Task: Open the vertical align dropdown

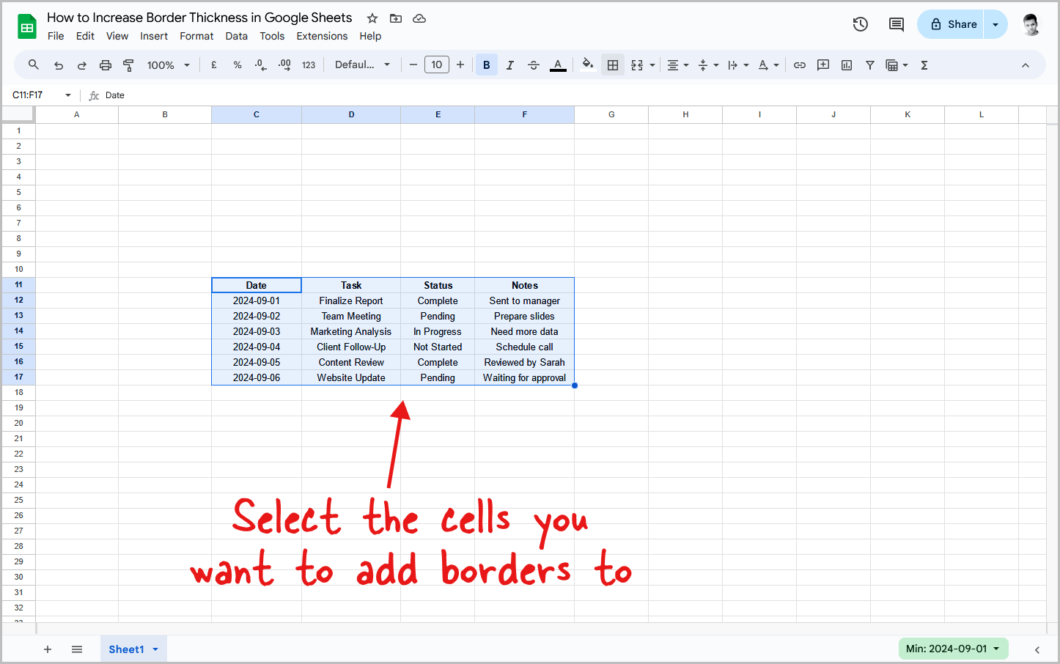Action: pyautogui.click(x=707, y=65)
